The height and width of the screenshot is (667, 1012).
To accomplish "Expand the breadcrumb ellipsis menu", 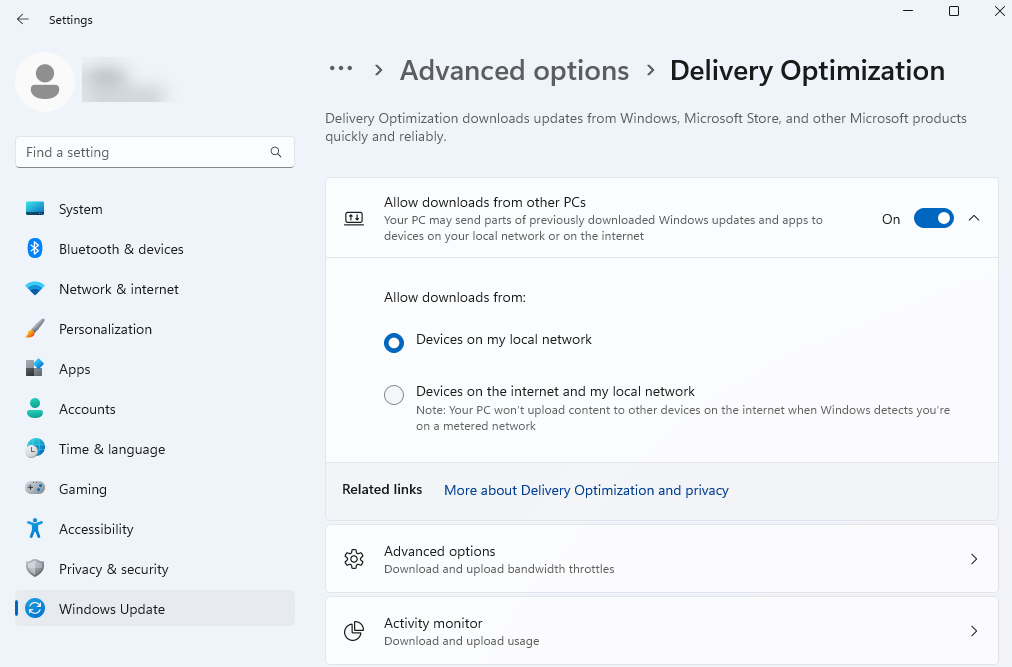I will 341,69.
